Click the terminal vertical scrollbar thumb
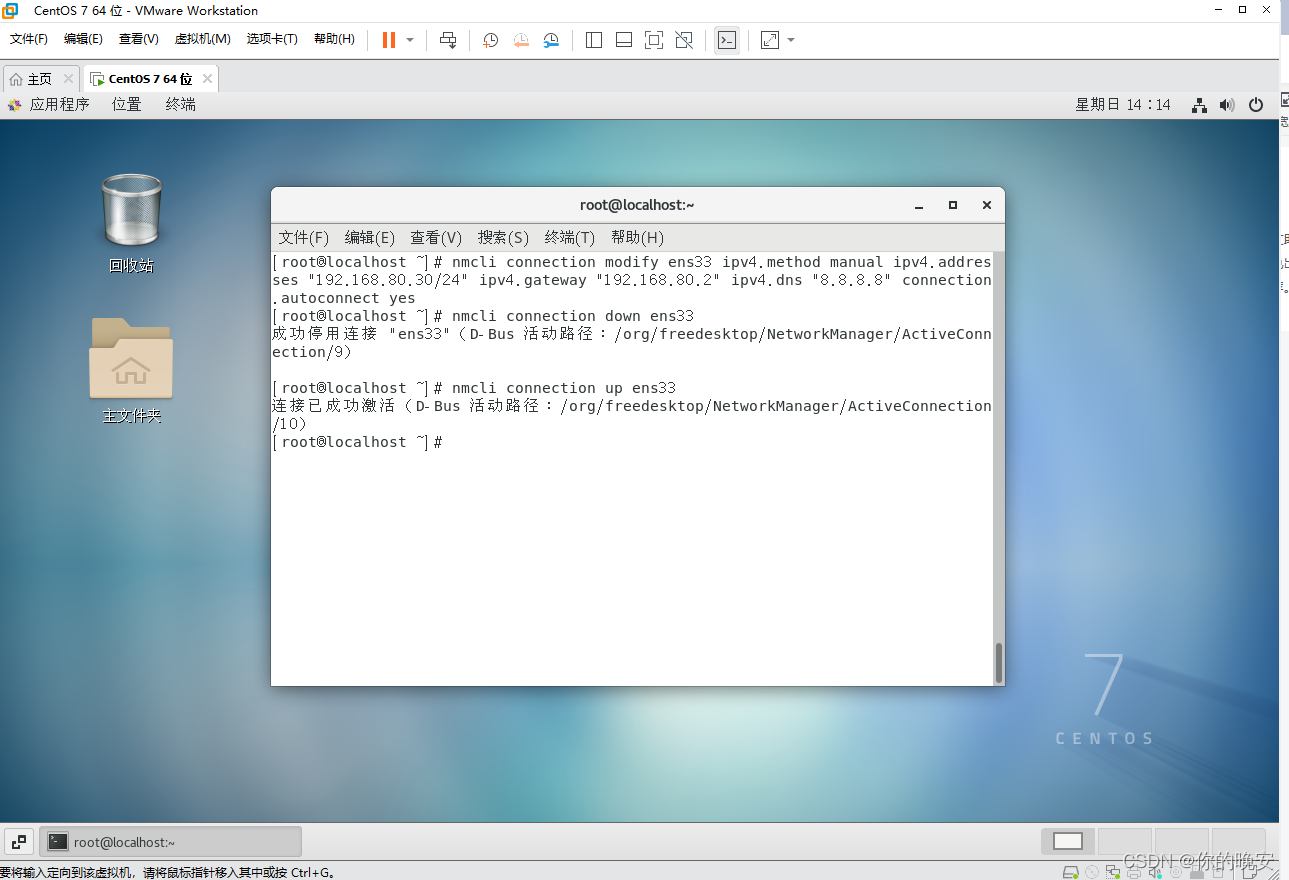The height and width of the screenshot is (880, 1289). (998, 662)
